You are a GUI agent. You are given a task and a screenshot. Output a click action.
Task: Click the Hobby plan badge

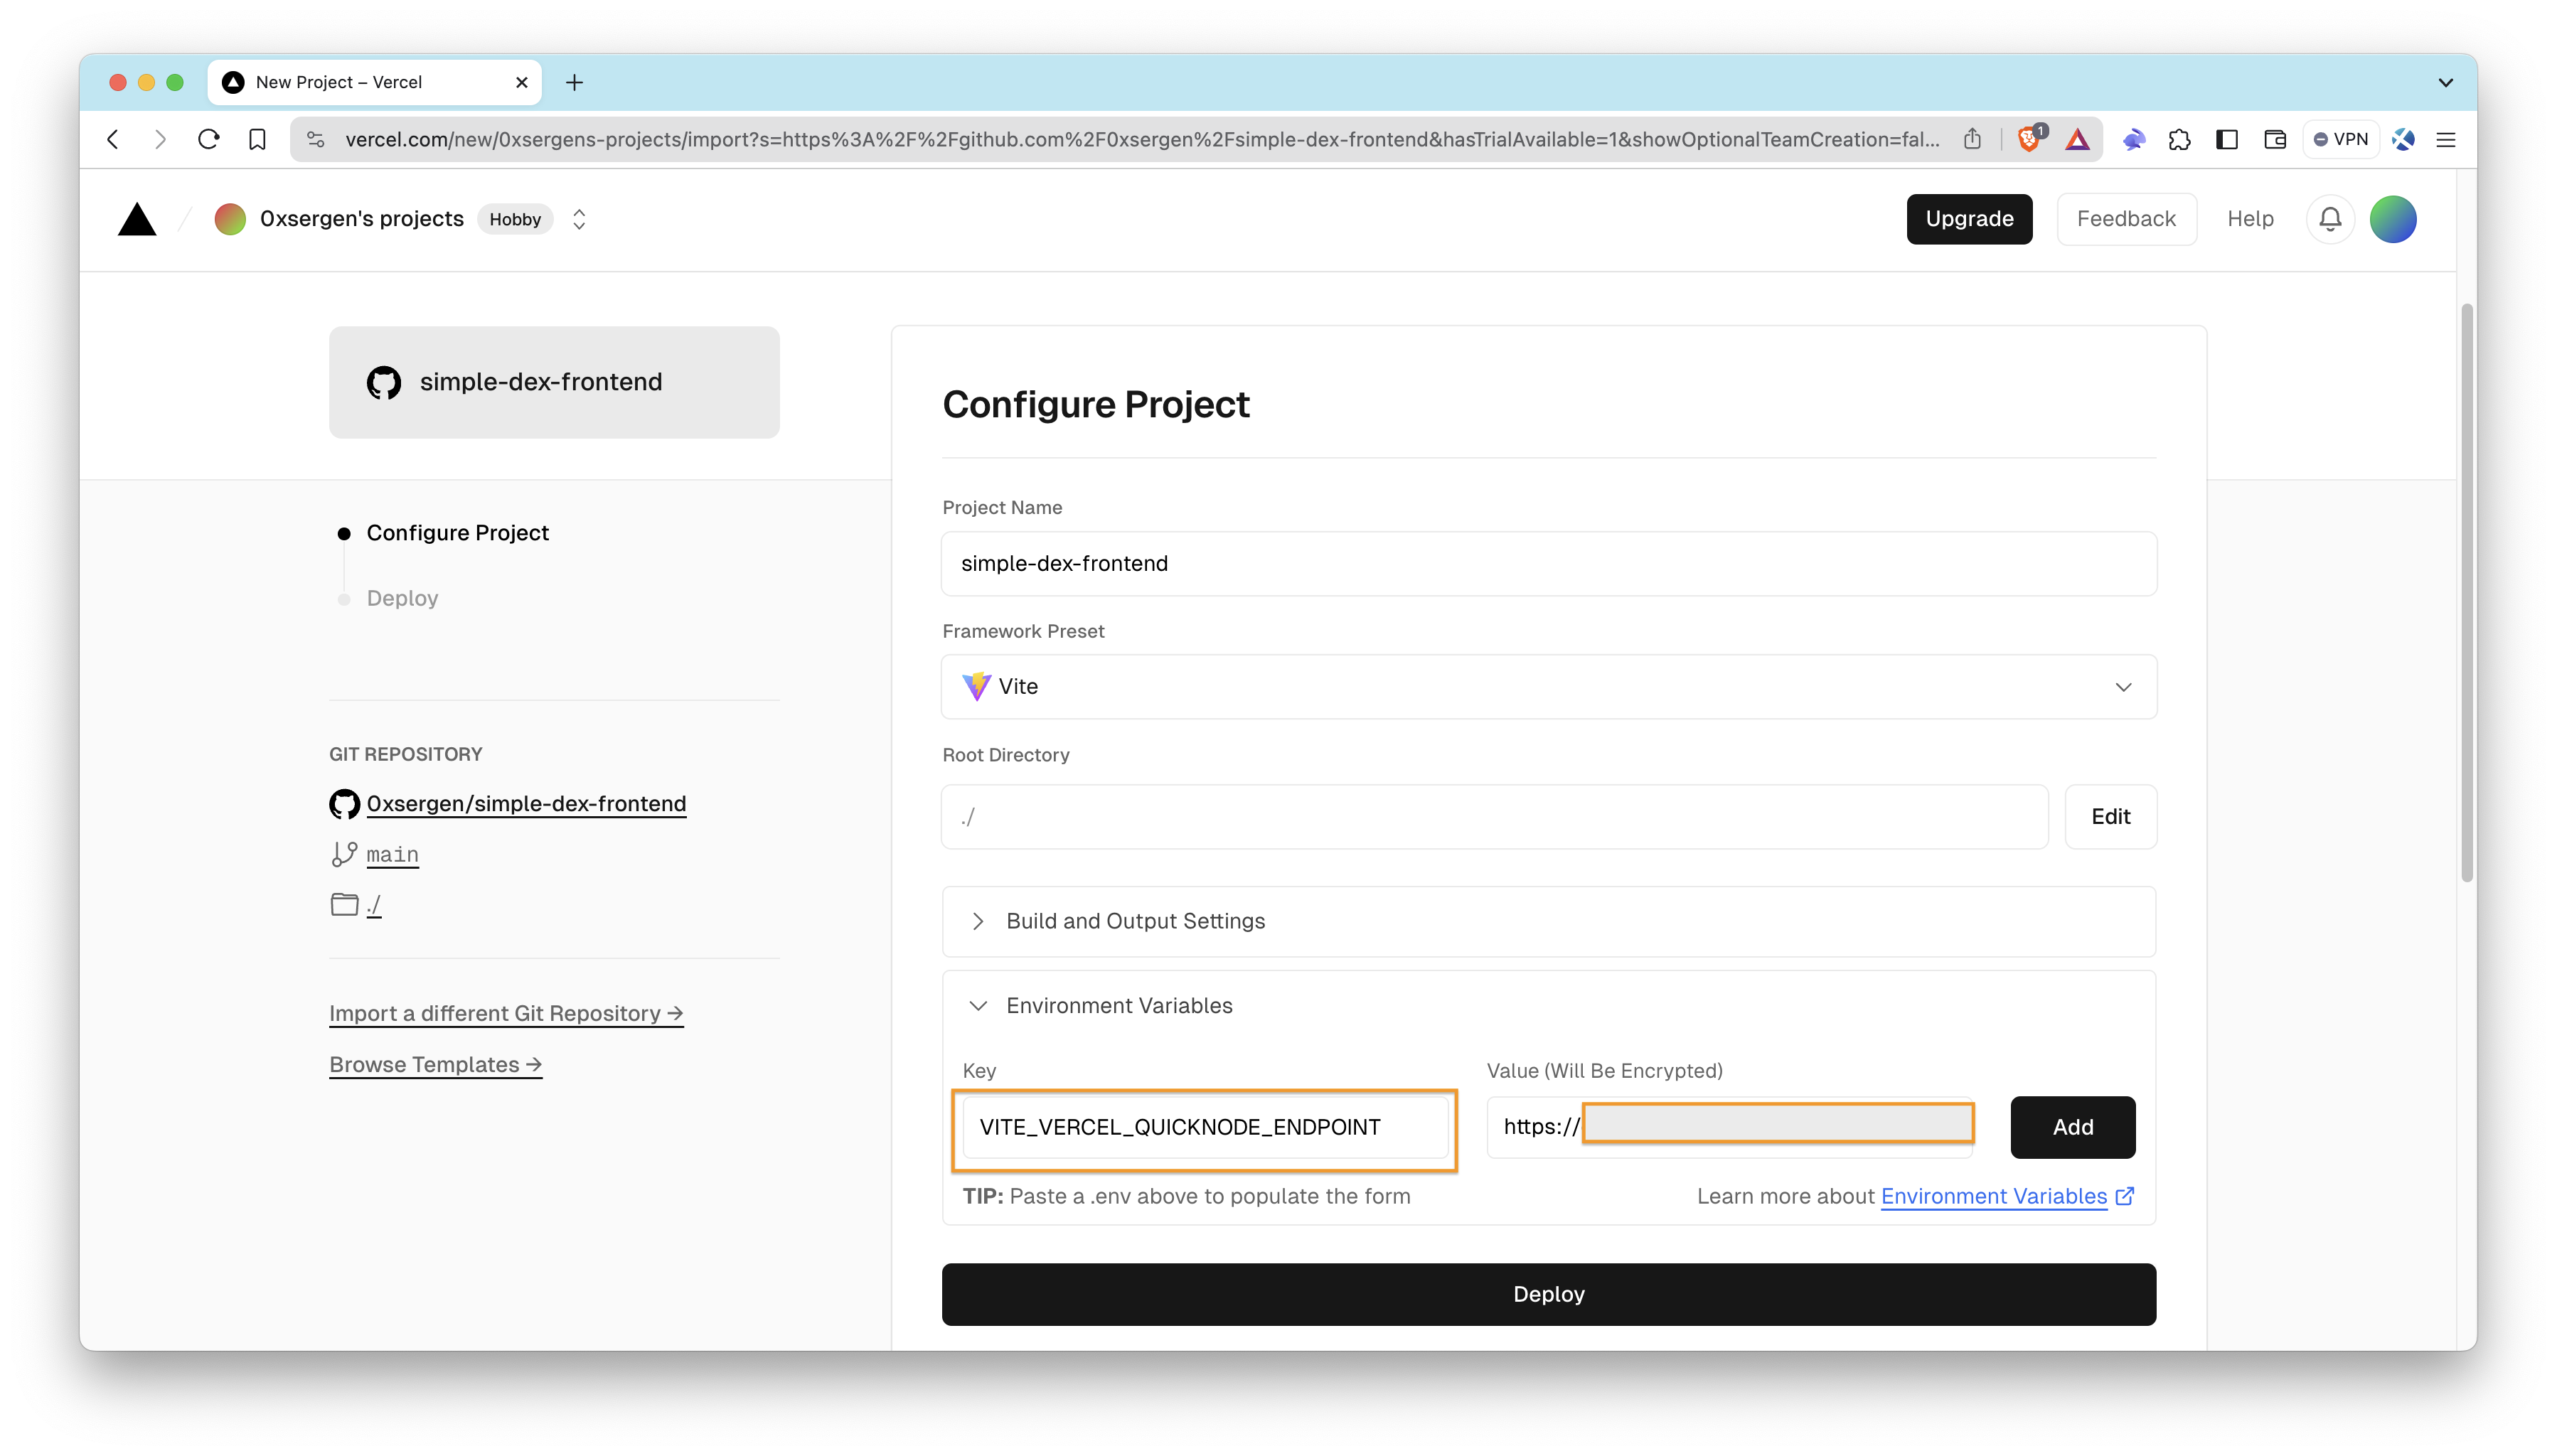click(x=515, y=219)
